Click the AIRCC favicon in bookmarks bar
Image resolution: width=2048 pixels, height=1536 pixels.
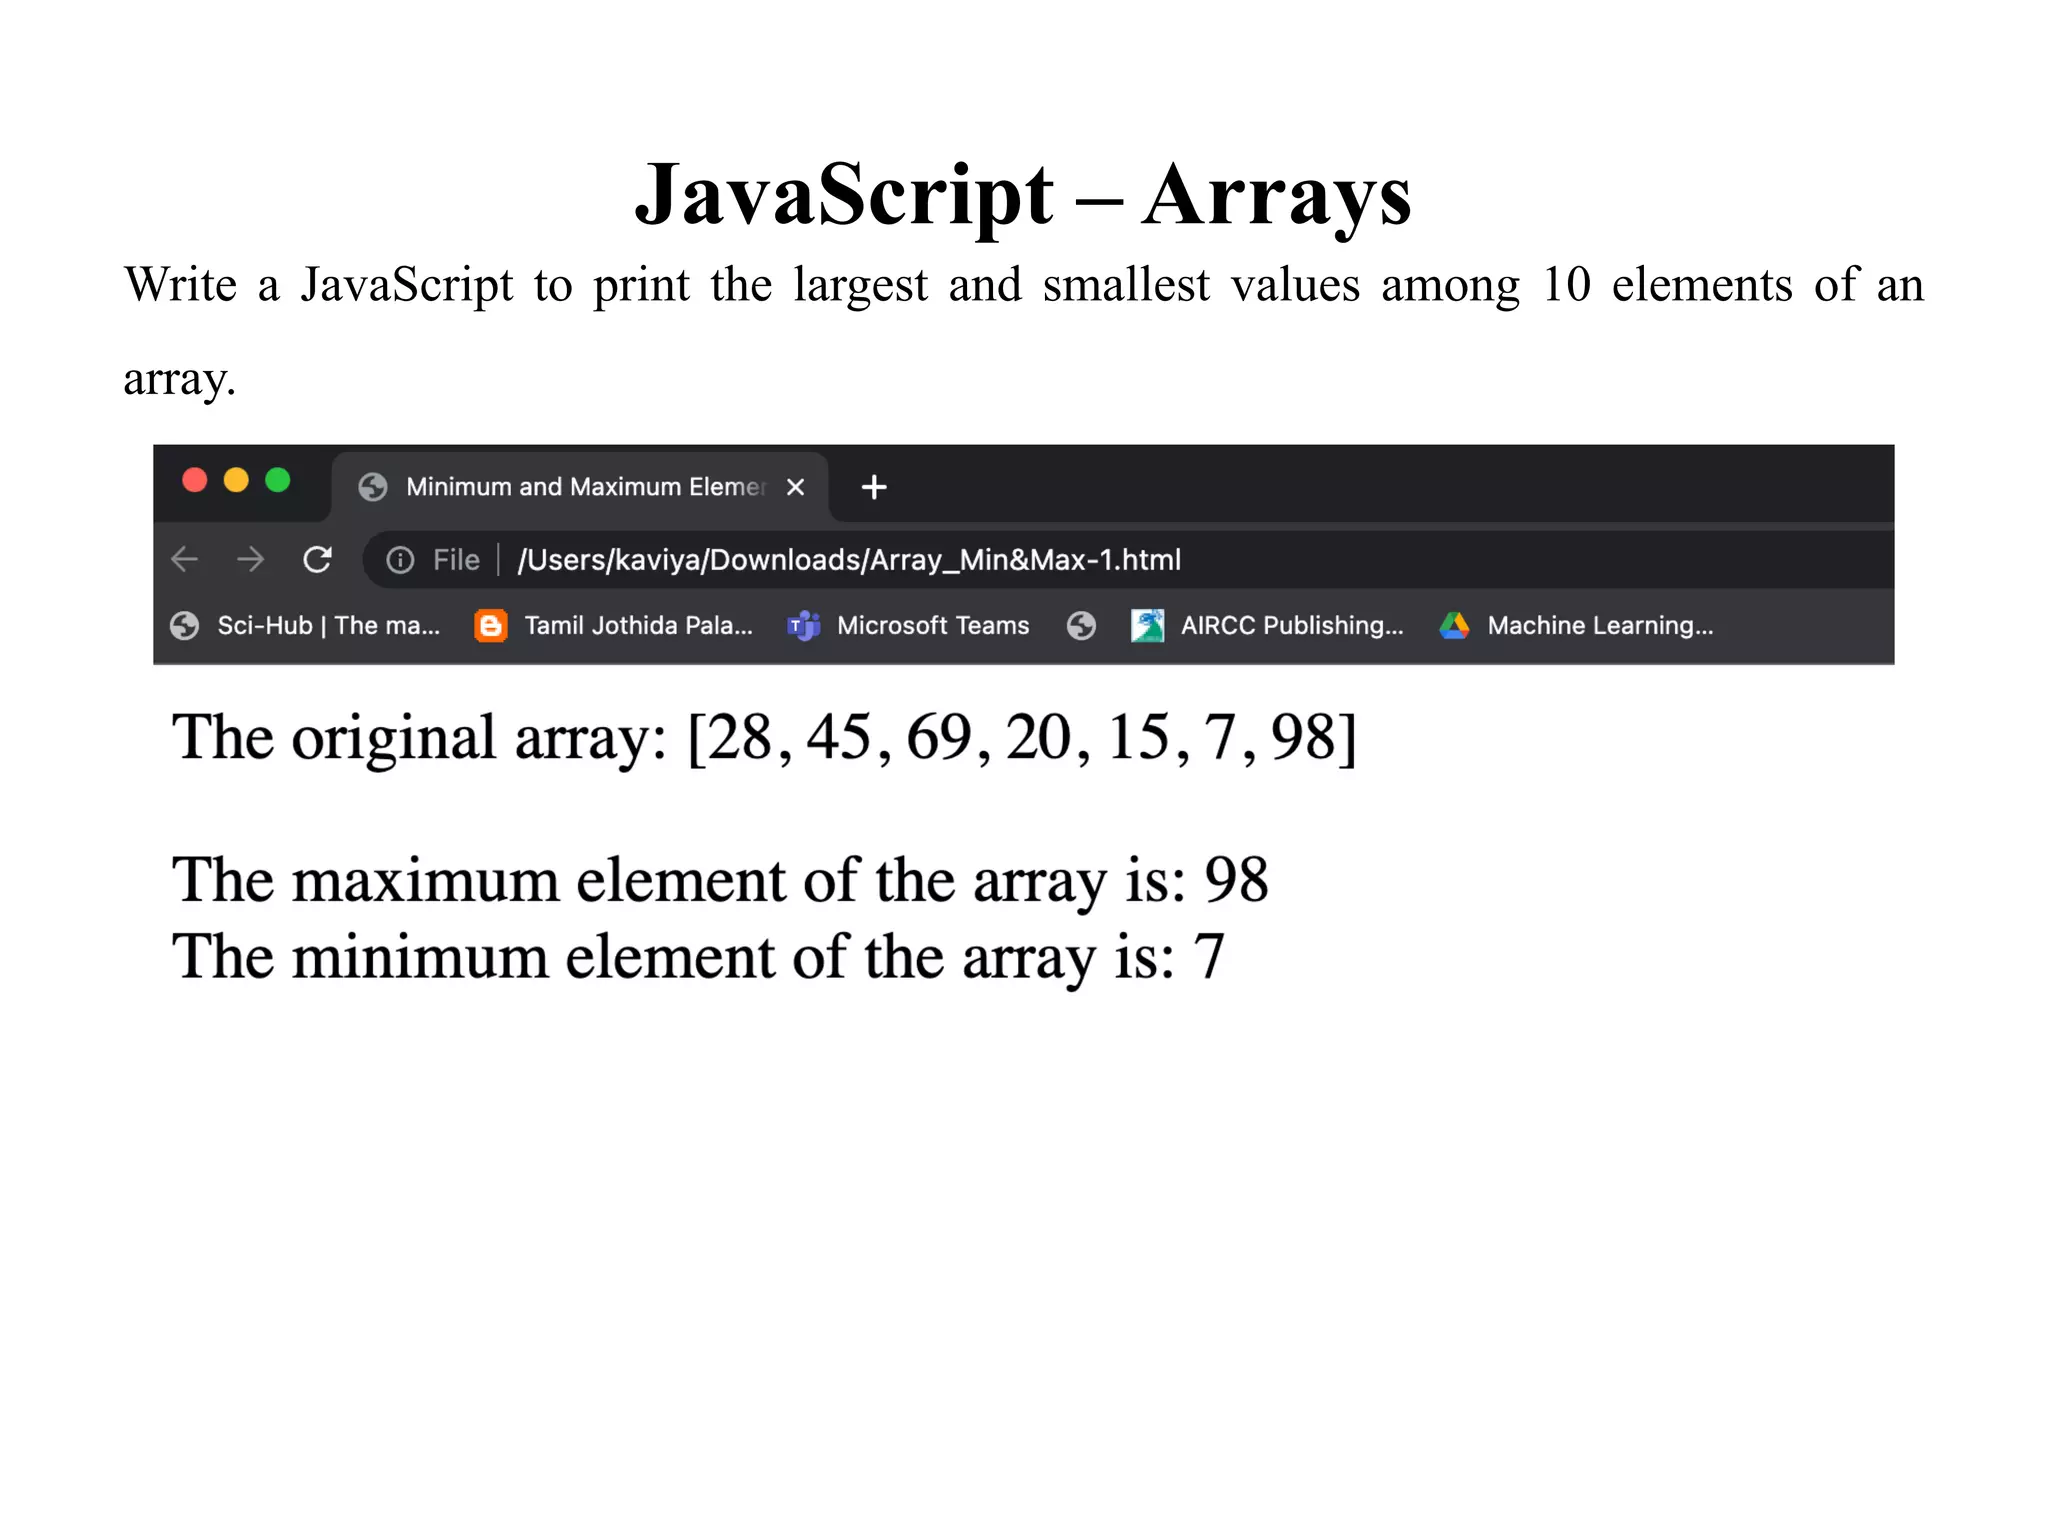(1147, 626)
